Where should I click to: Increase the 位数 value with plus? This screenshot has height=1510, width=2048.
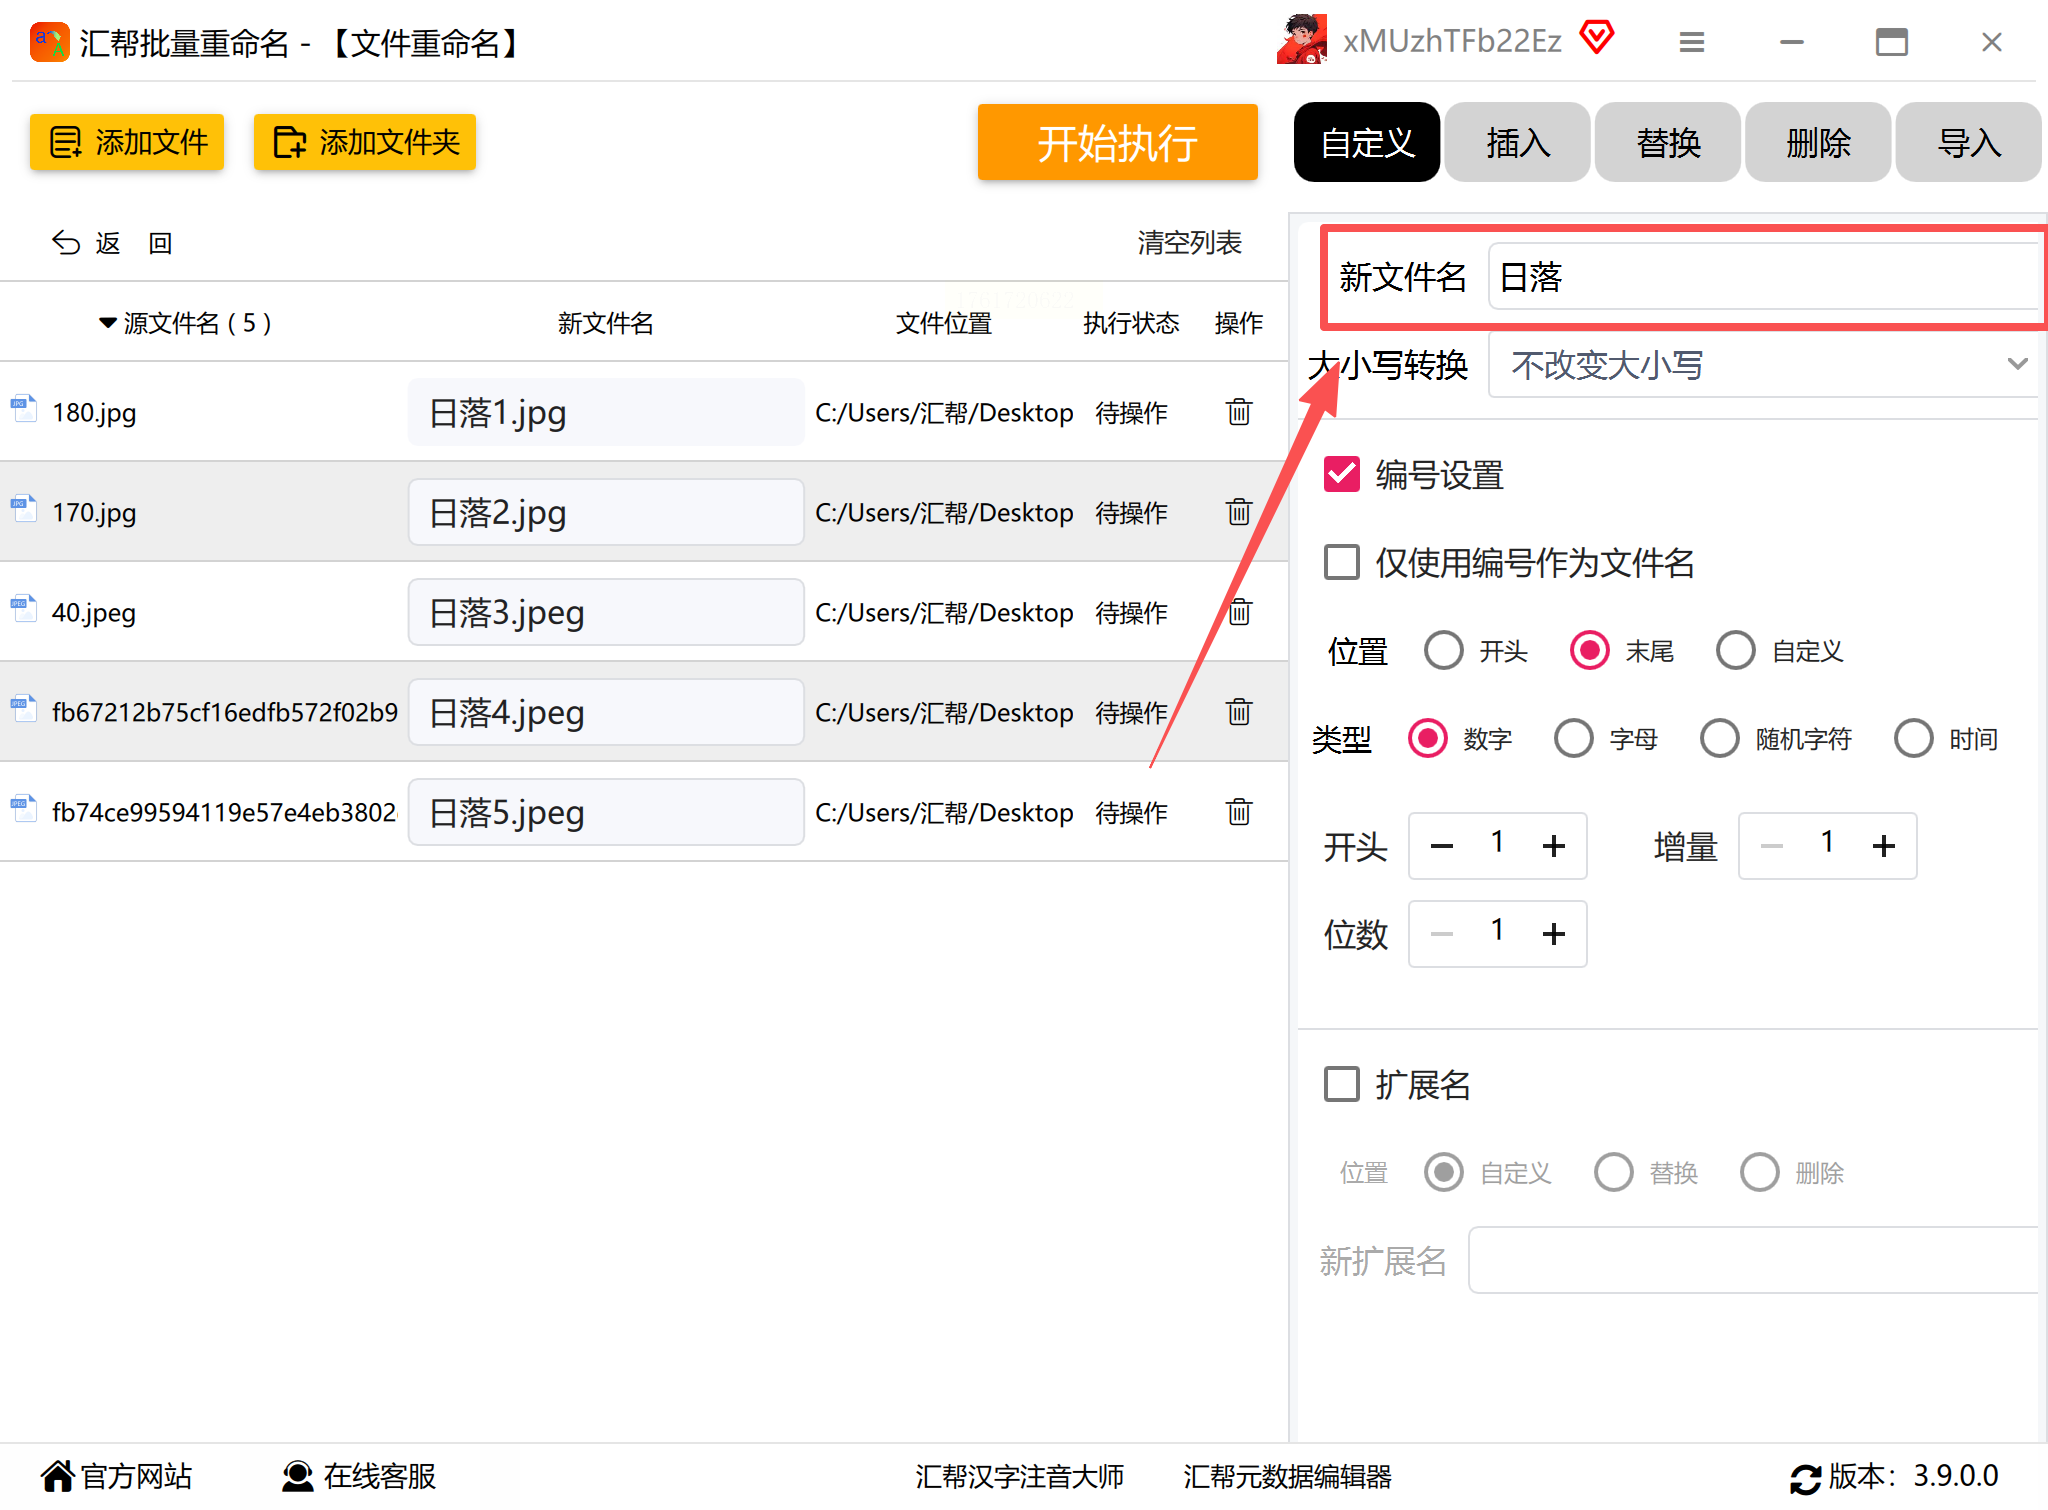(x=1553, y=934)
